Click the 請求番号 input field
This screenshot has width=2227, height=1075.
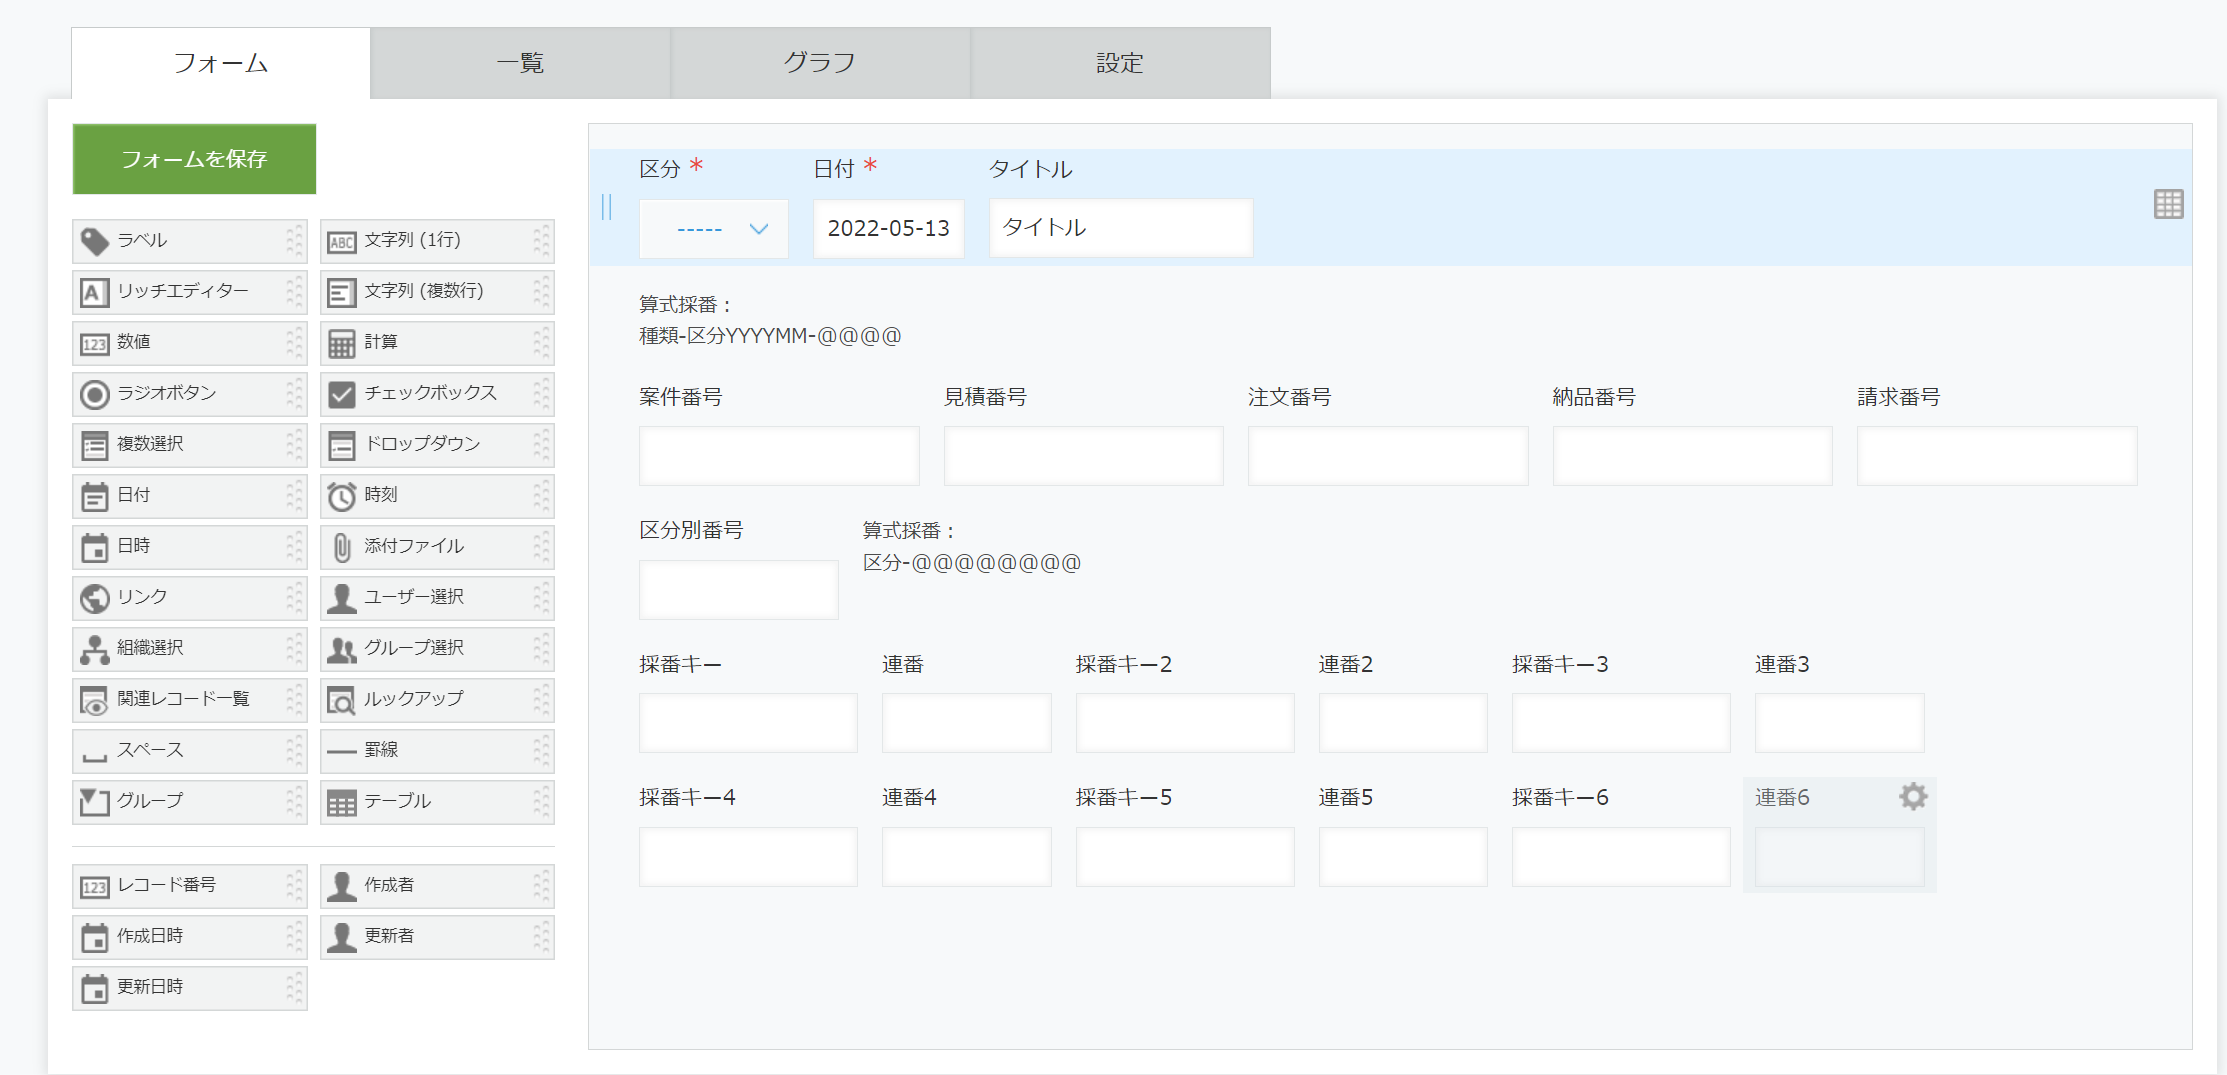pyautogui.click(x=1997, y=456)
